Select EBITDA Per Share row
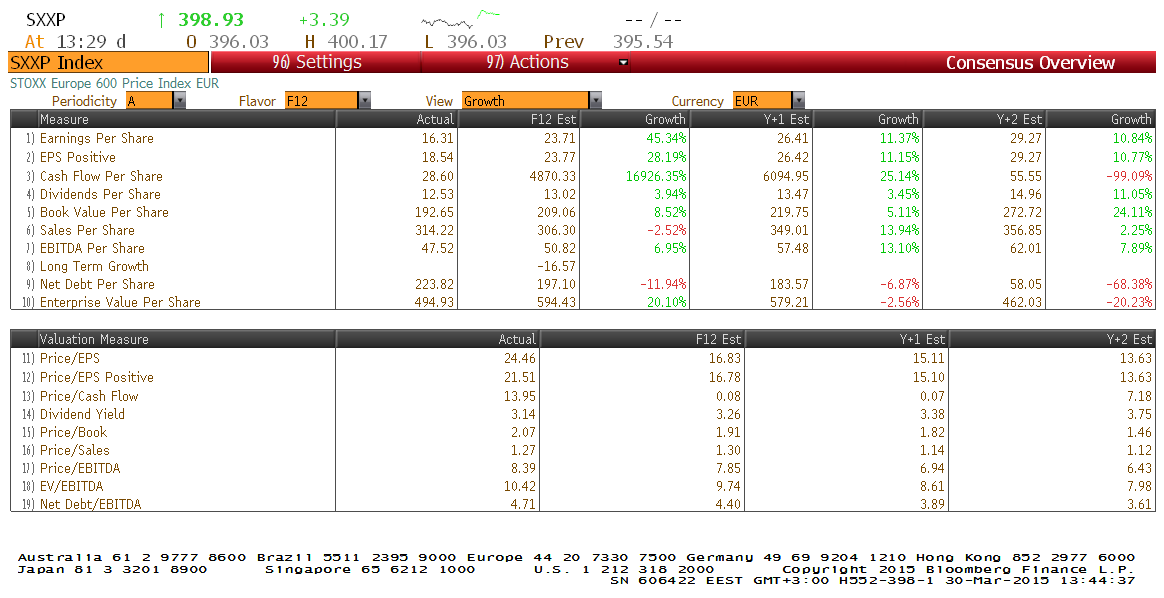1164x598 pixels. pos(583,248)
